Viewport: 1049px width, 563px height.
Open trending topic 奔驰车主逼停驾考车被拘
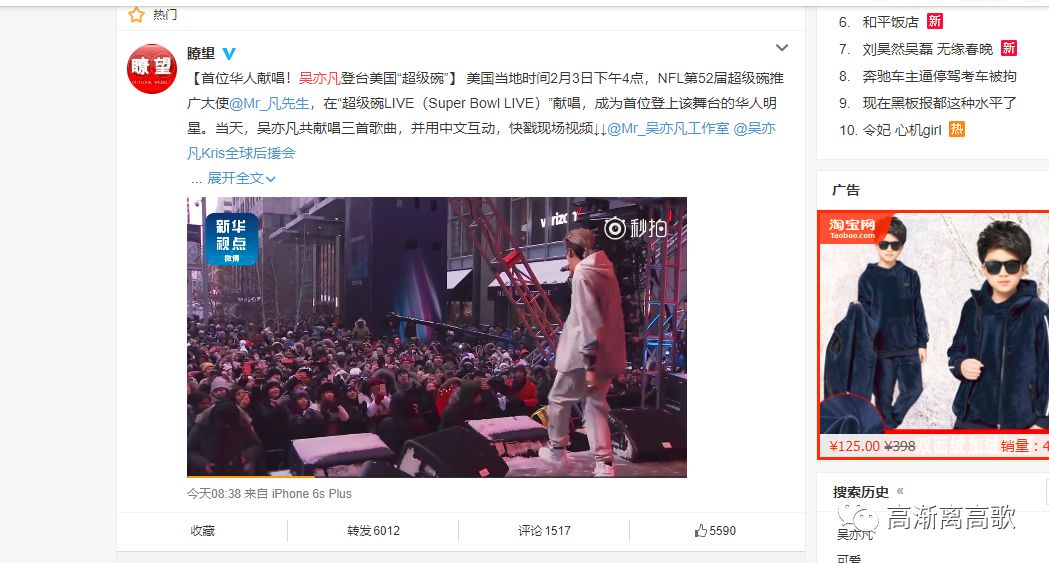tap(939, 76)
